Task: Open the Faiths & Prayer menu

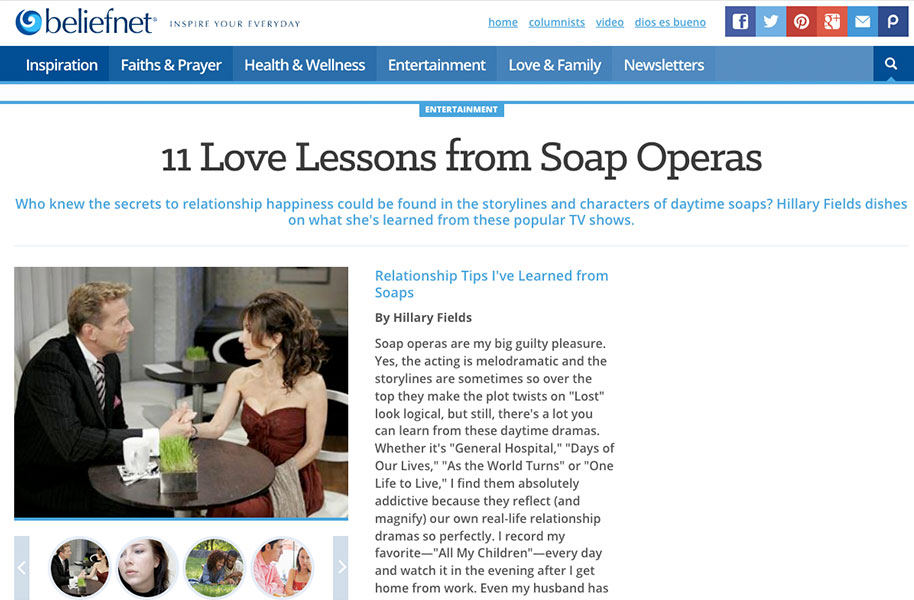Action: [171, 65]
